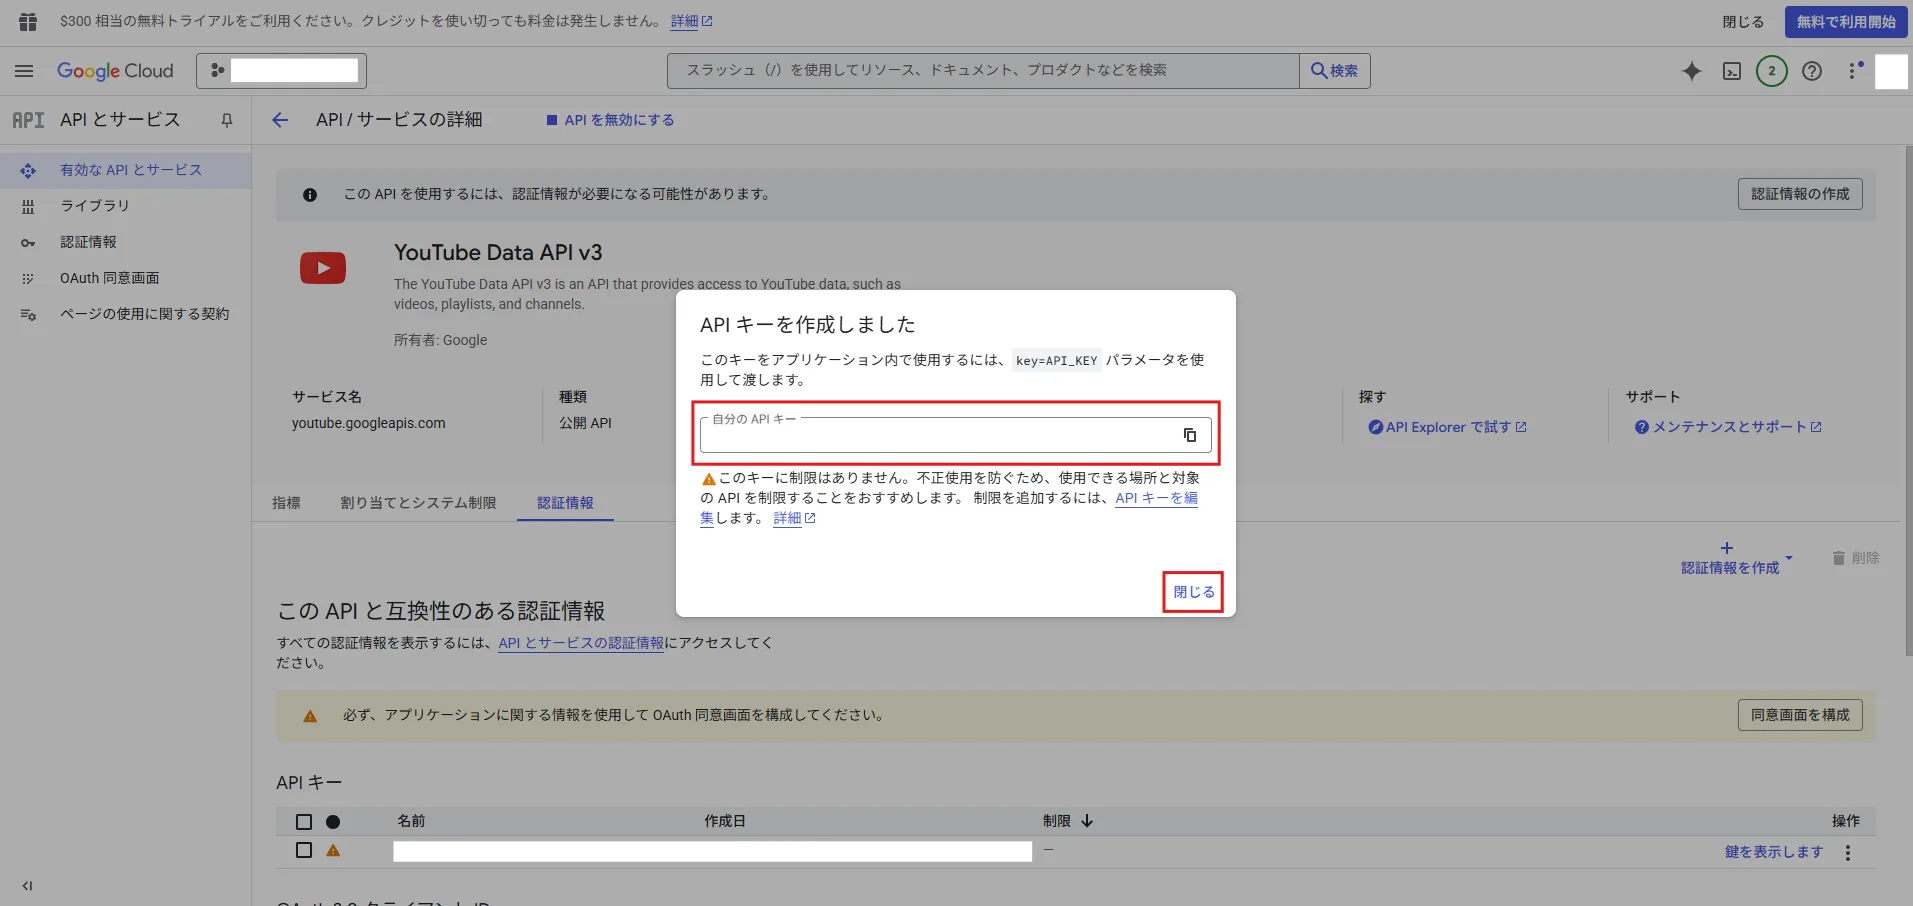This screenshot has height=906, width=1913.
Task: Open the 詳細 link in trial banner
Action: (691, 21)
